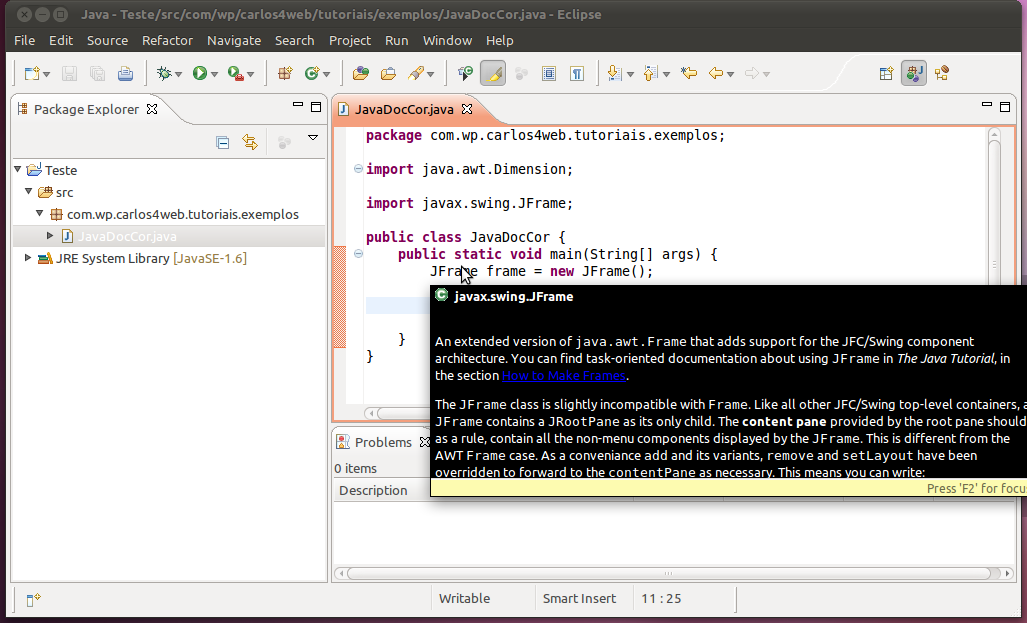Viewport: 1027px width, 623px height.
Task: Close the JavaDocCor.java editor tab
Action: [467, 109]
